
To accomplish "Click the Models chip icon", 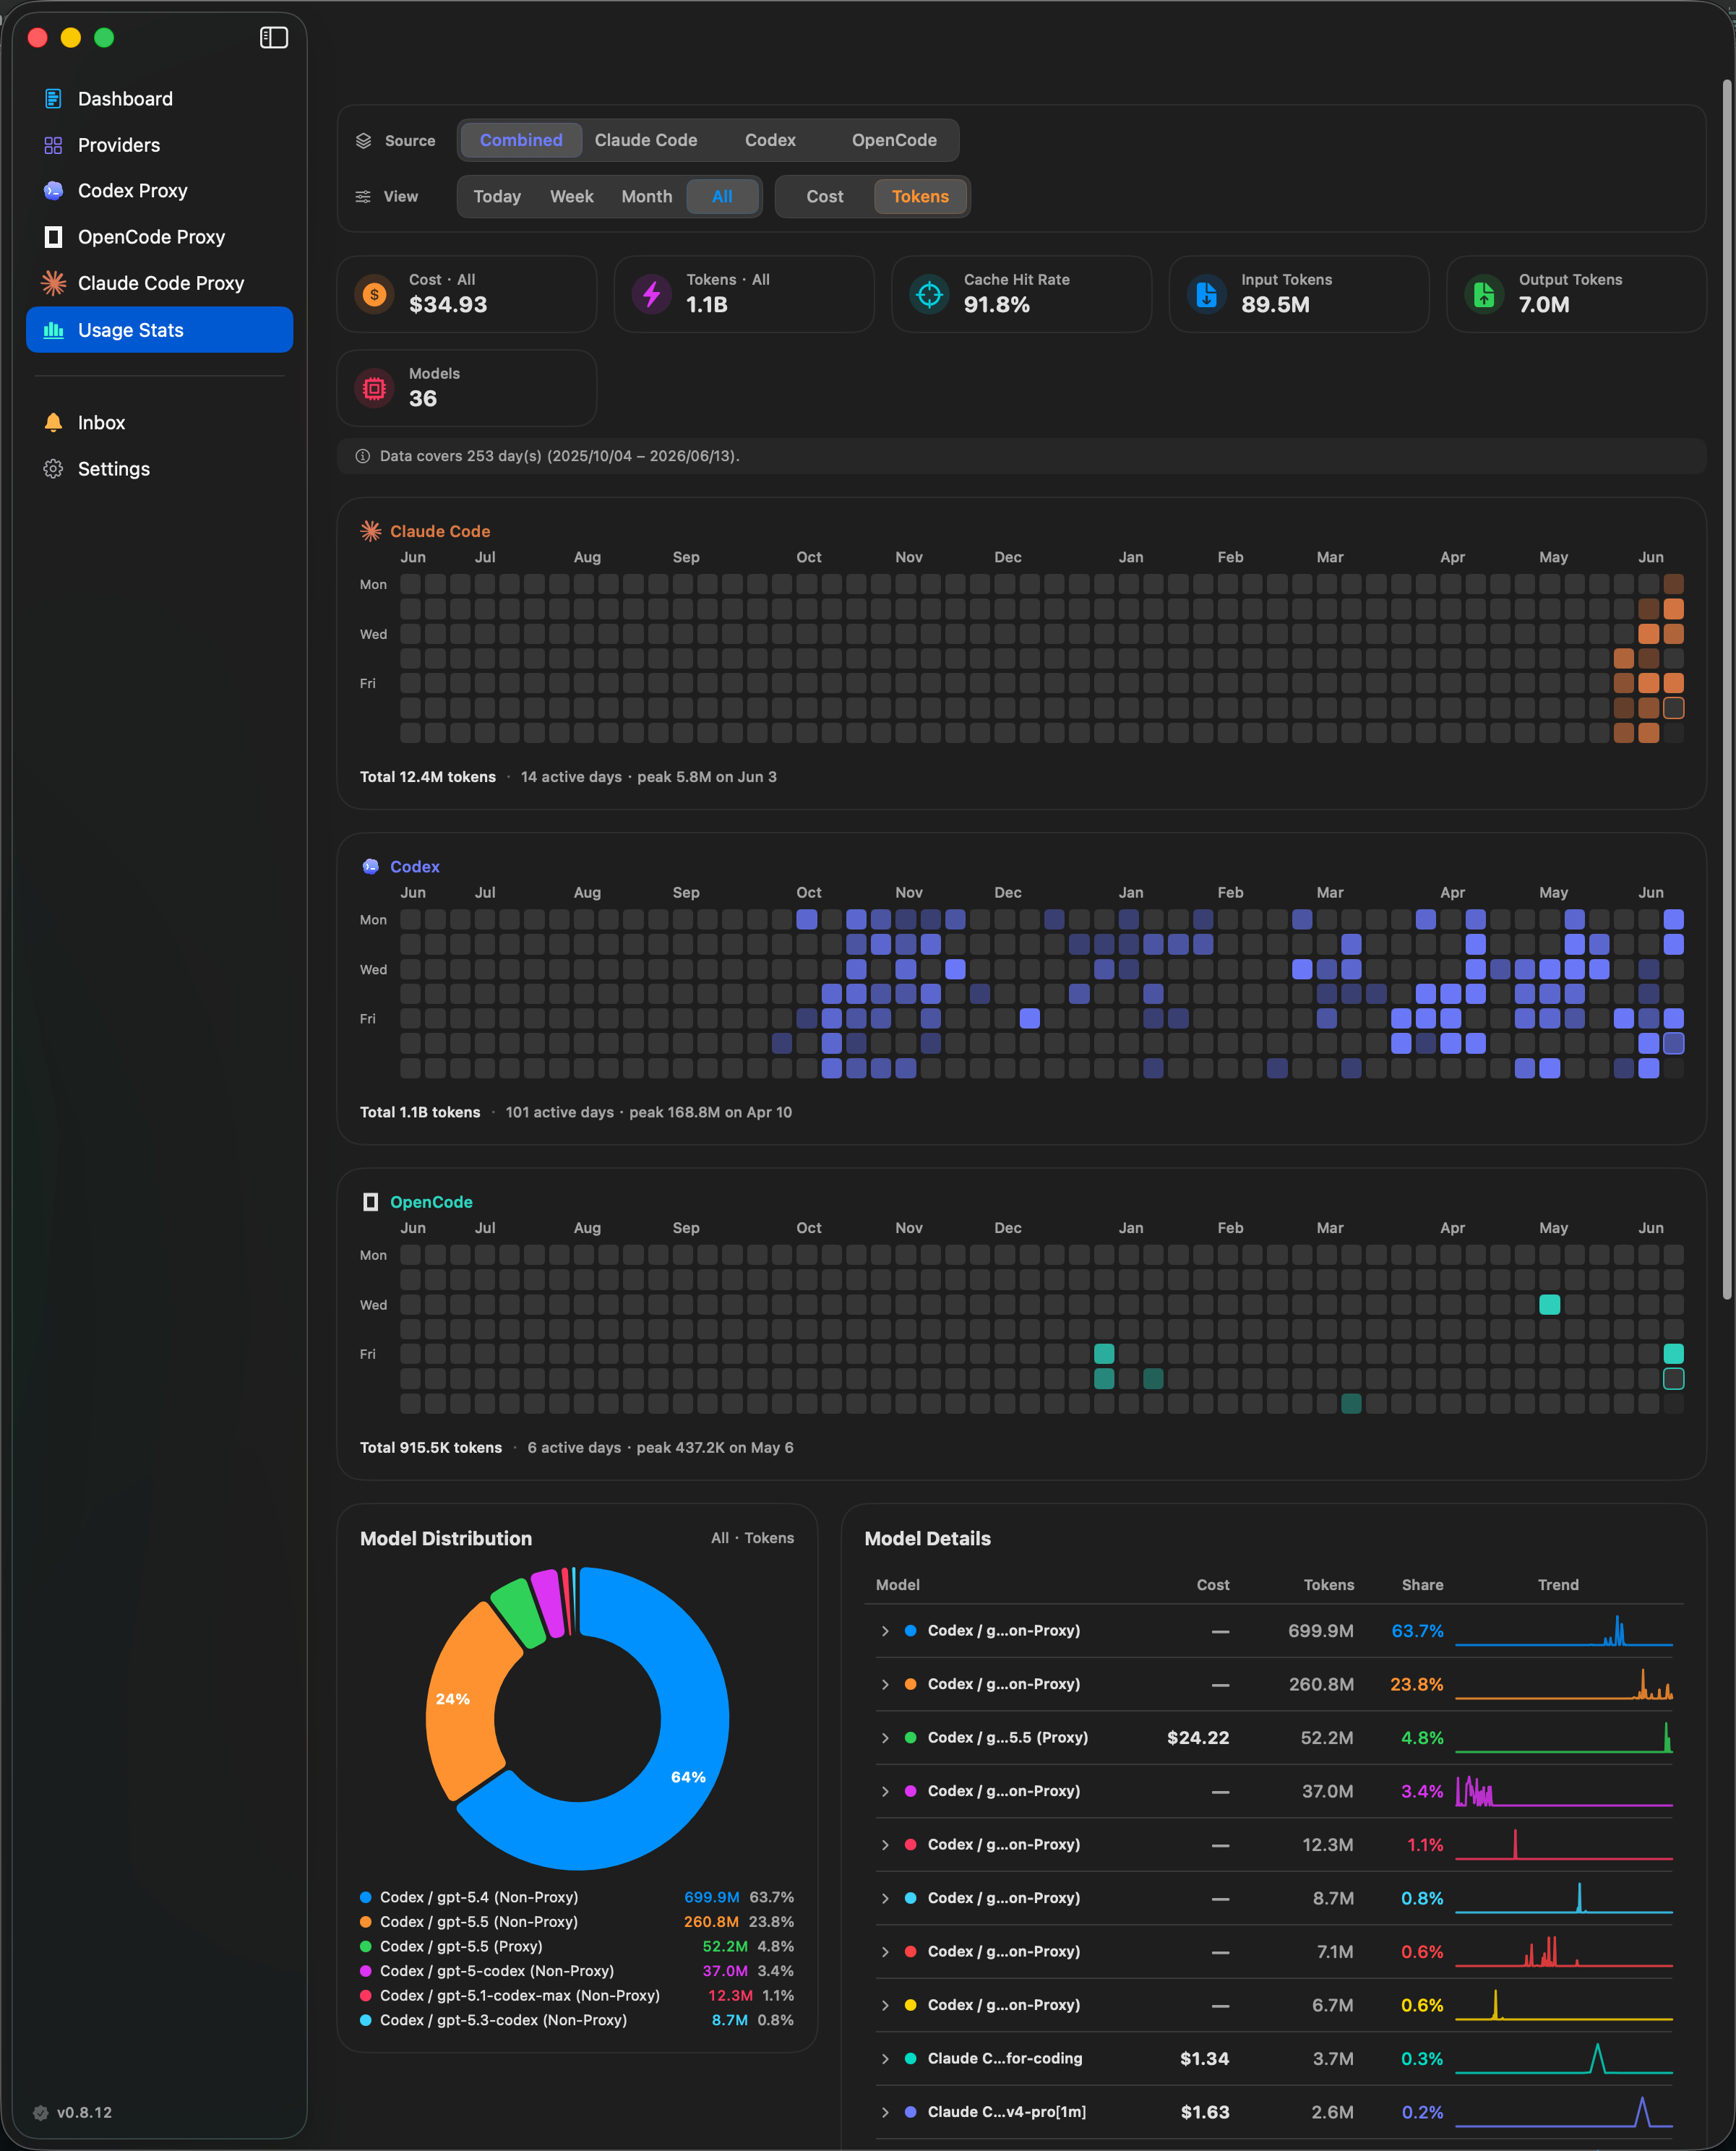I will [374, 388].
